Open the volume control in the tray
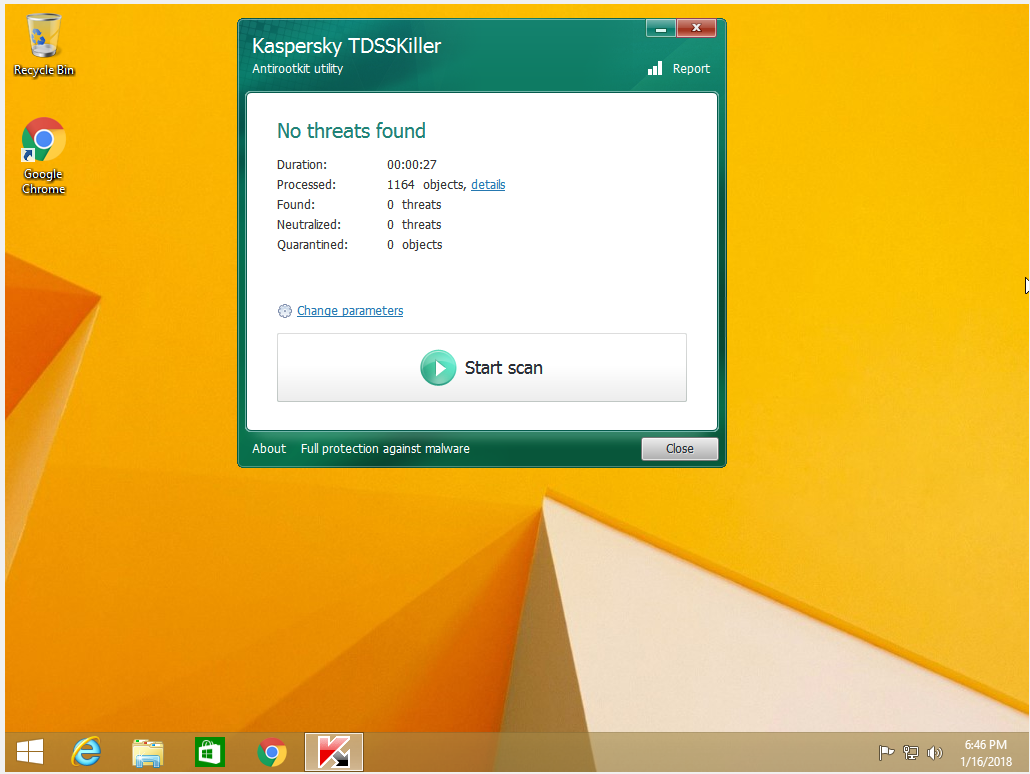 [x=934, y=752]
